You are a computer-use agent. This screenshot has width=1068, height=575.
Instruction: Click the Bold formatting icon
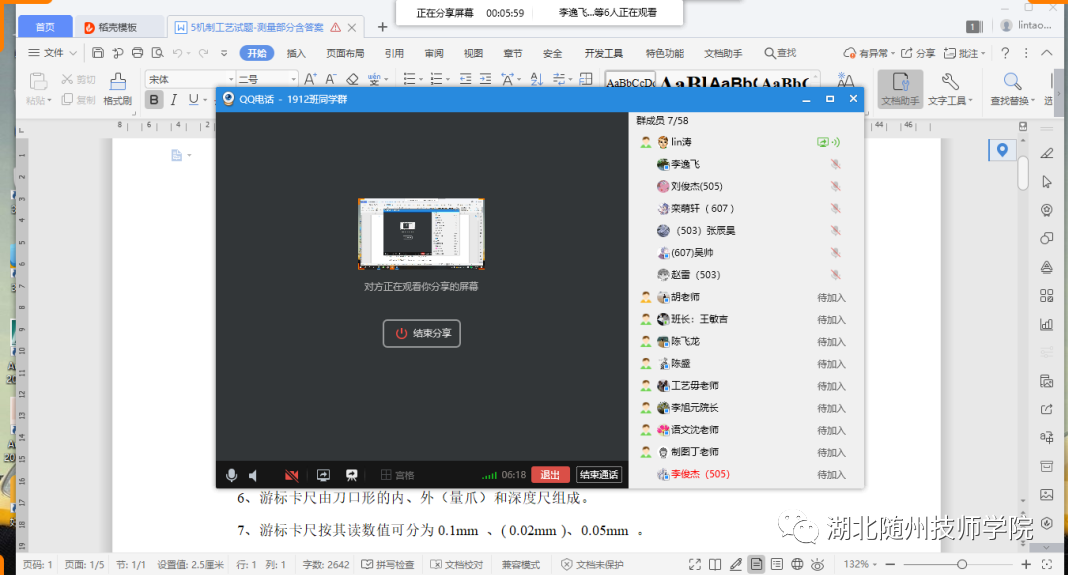[x=154, y=99]
